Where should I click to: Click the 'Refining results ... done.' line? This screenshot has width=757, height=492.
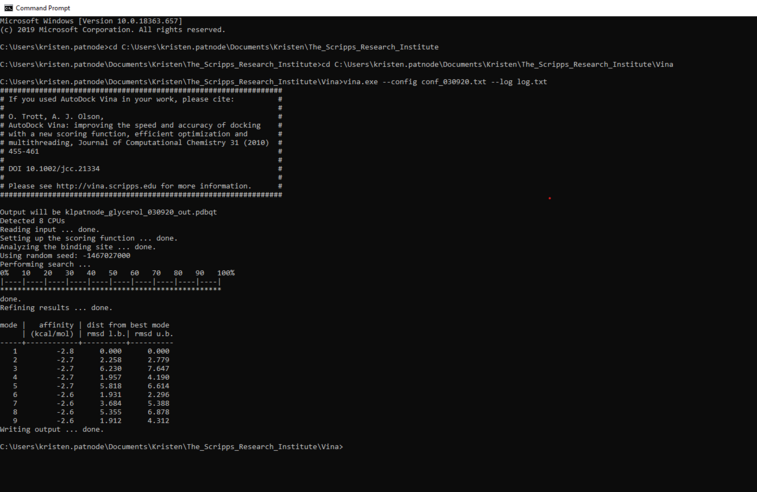[56, 308]
